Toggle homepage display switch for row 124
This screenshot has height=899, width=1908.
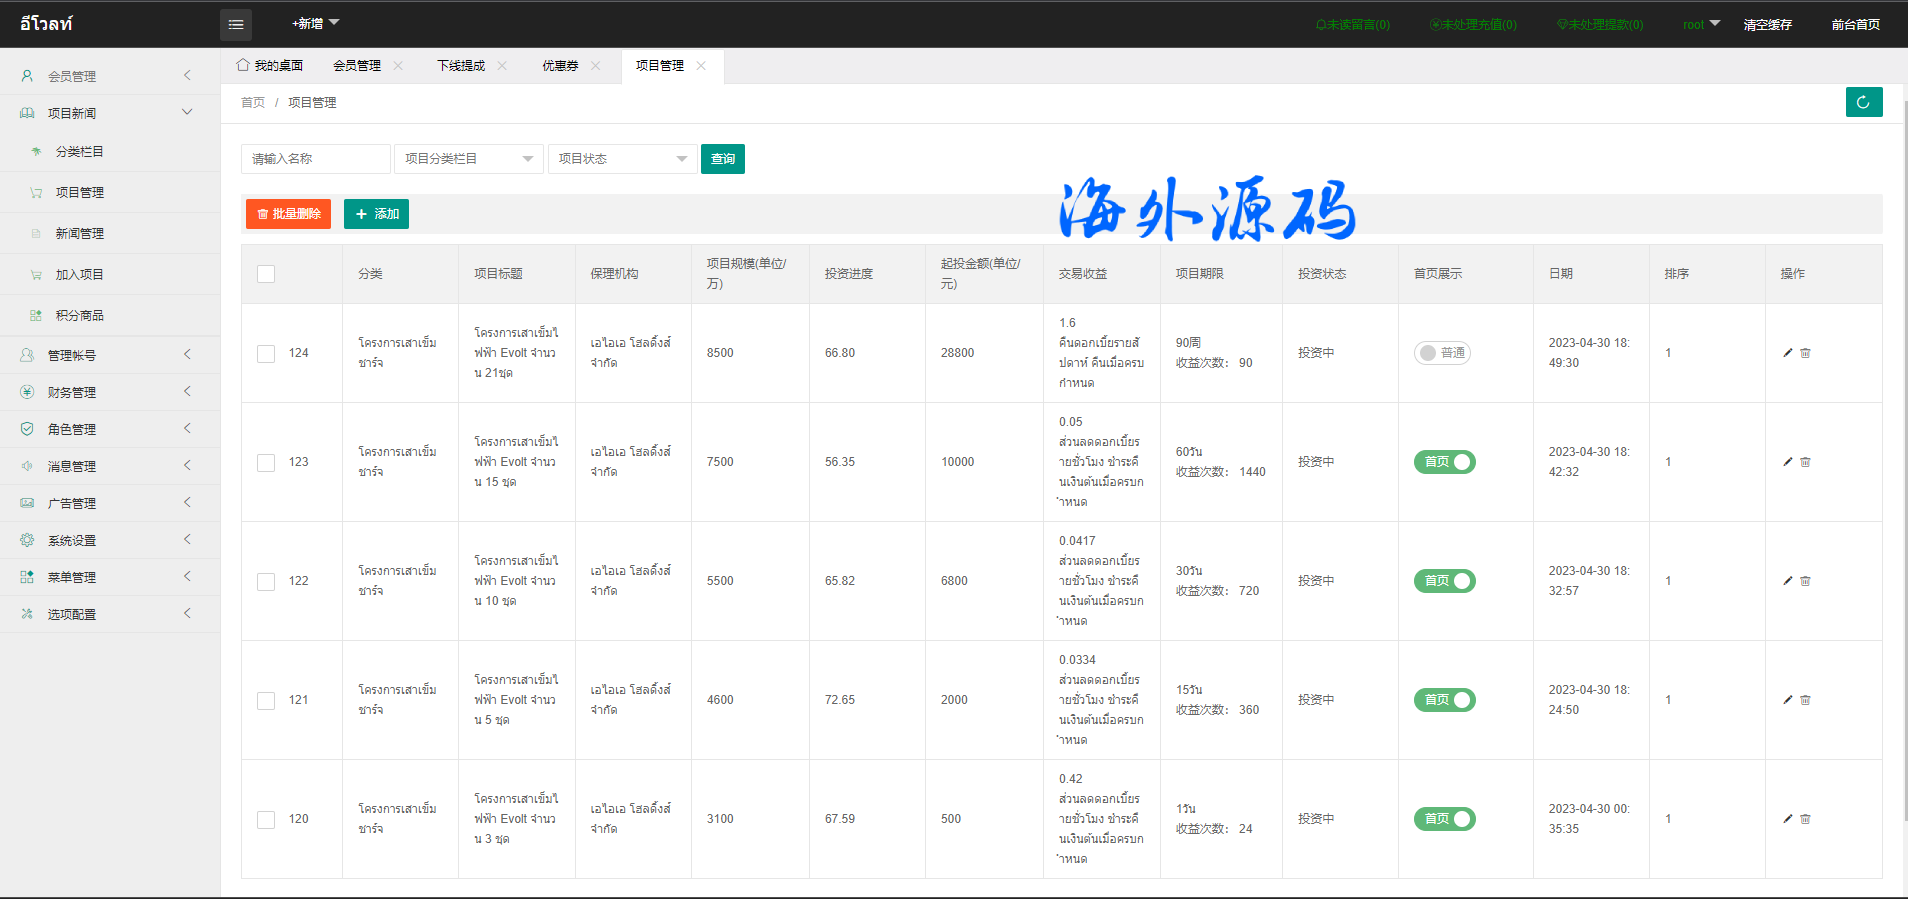[1441, 353]
